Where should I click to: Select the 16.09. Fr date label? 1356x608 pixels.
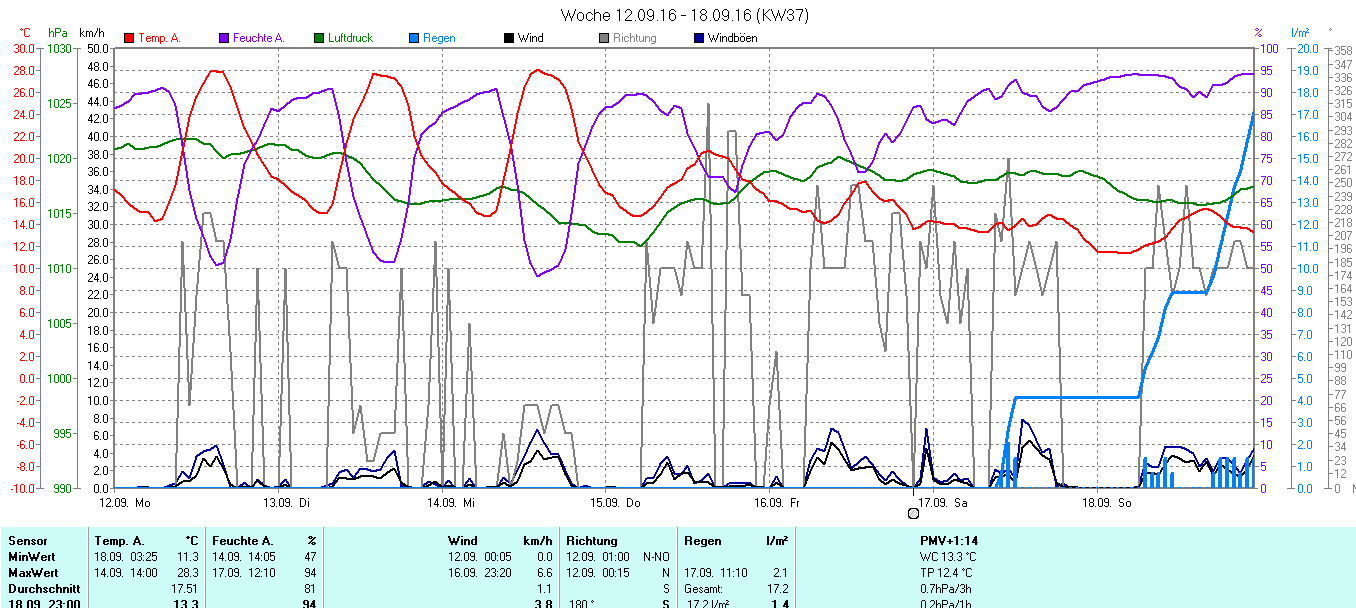[777, 502]
